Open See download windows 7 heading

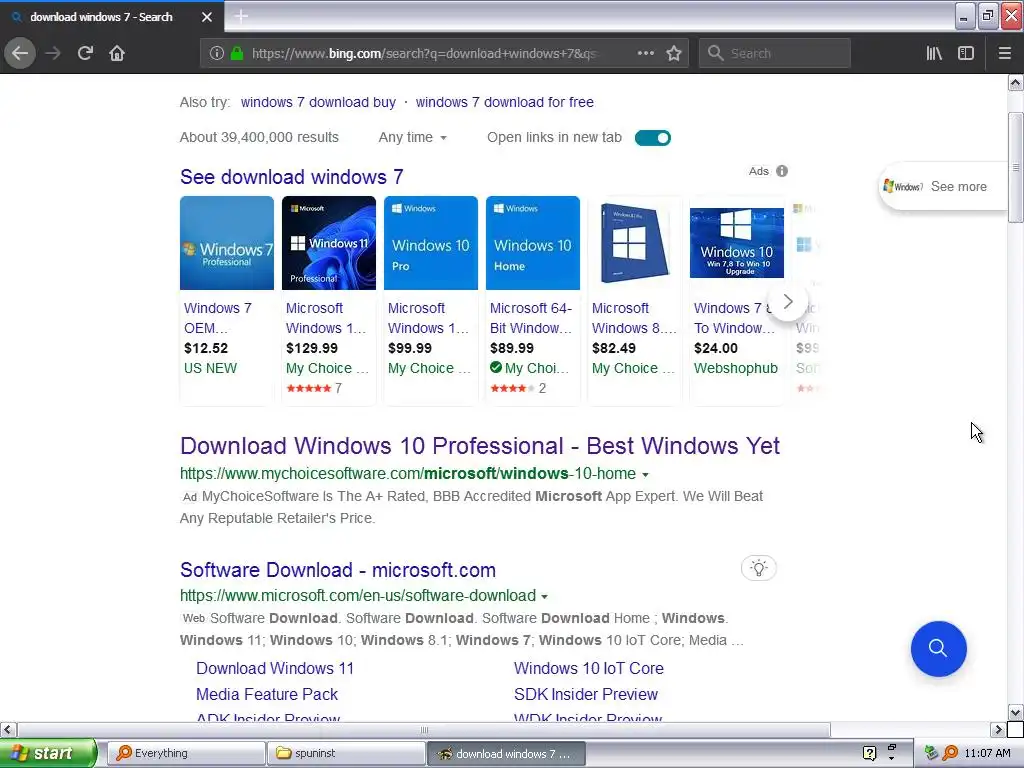tap(291, 177)
